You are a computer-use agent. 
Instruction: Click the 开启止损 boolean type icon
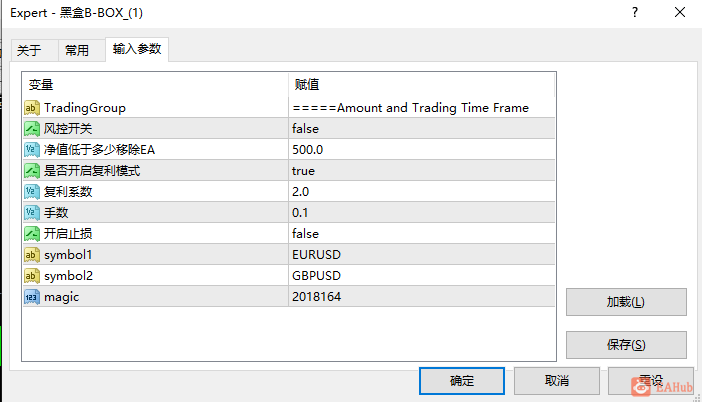(32, 234)
